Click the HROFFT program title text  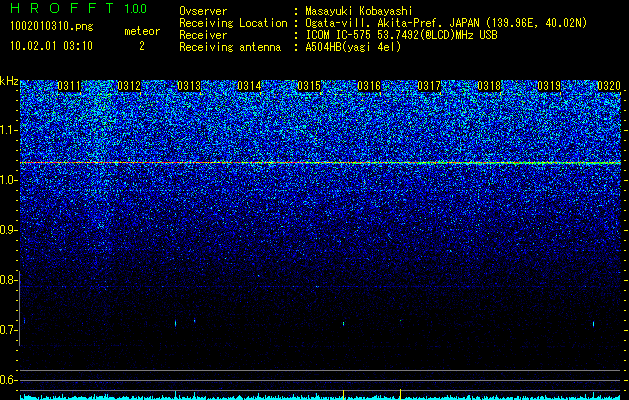(62, 8)
